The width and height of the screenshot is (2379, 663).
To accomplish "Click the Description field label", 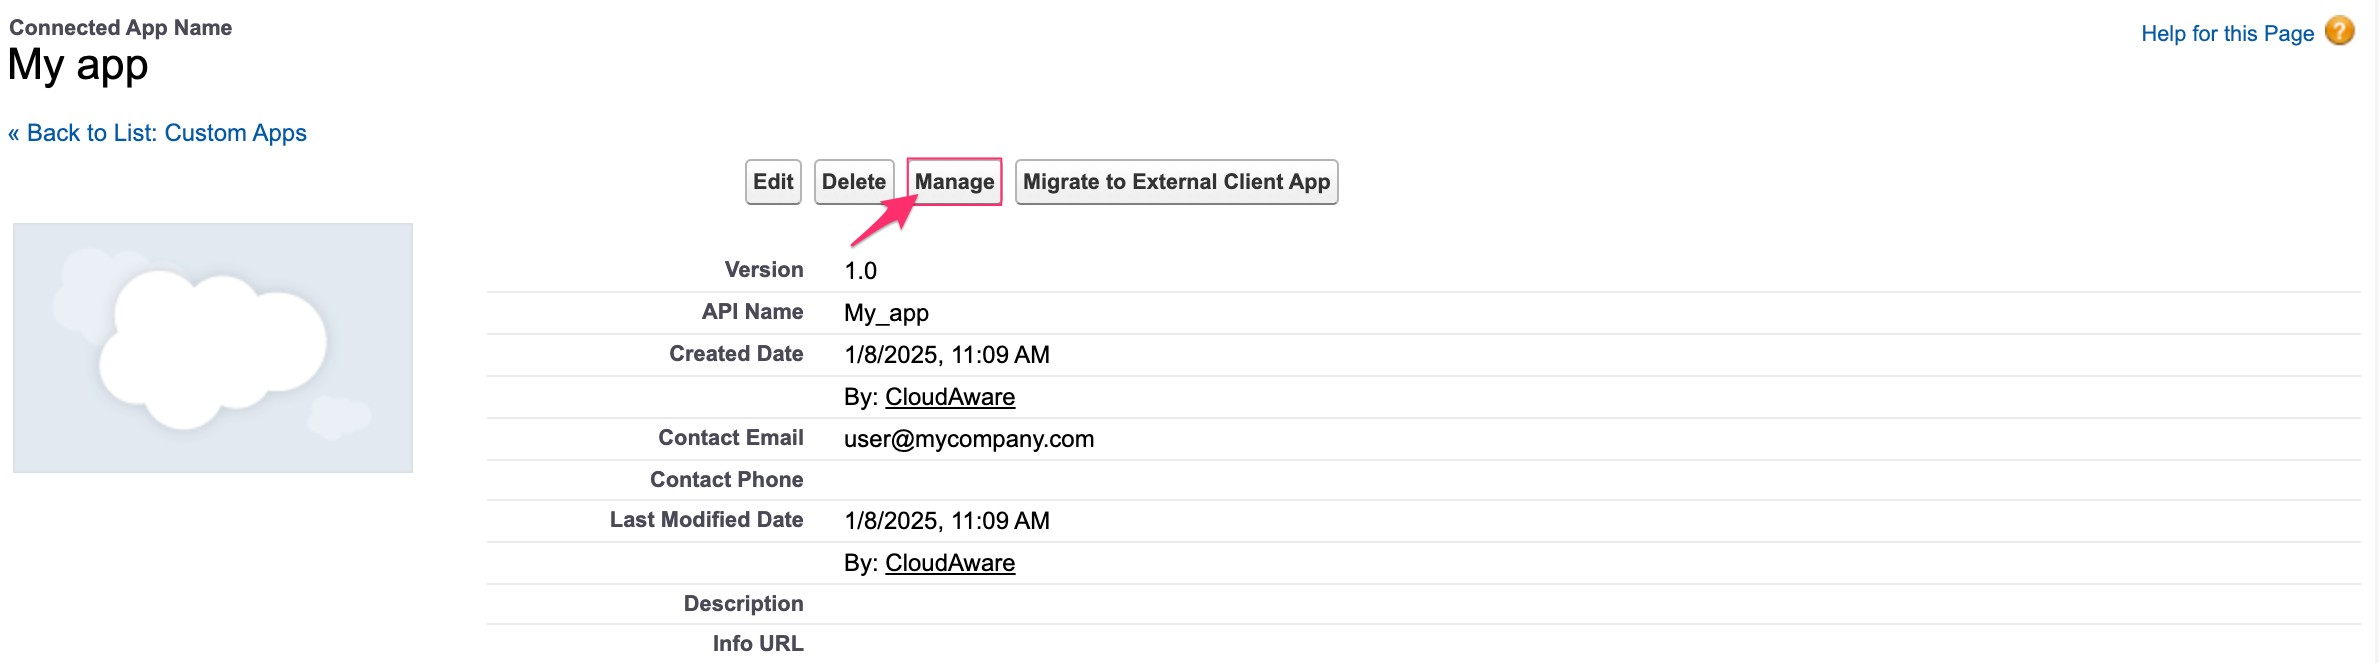I will [743, 604].
